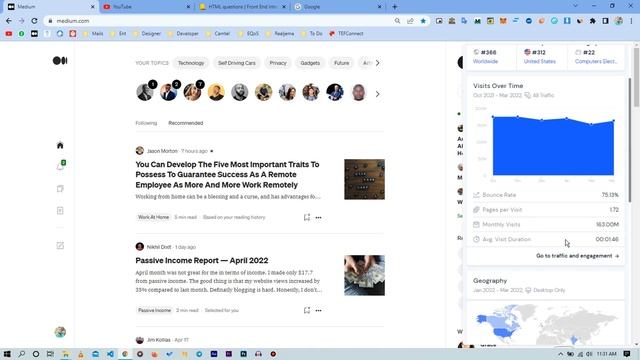Switch to the HTML questions browser tab

(243, 7)
